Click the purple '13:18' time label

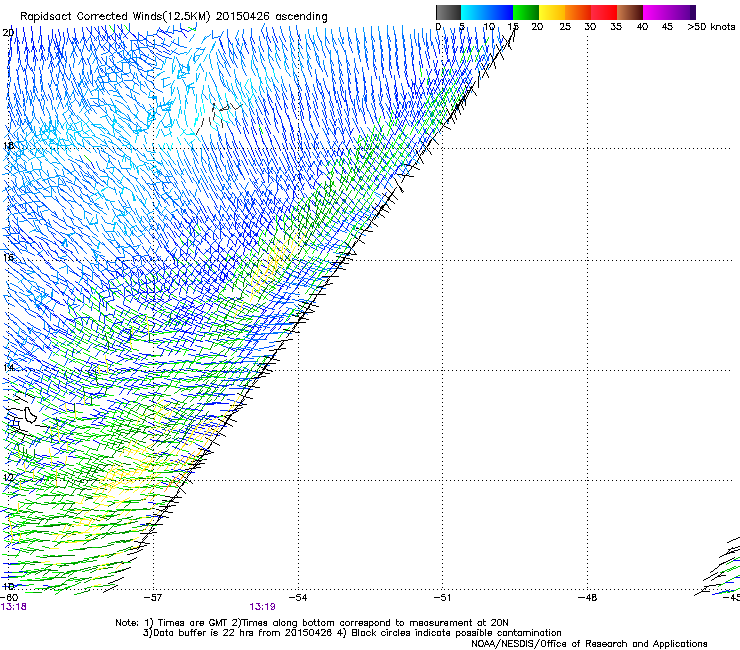13,607
